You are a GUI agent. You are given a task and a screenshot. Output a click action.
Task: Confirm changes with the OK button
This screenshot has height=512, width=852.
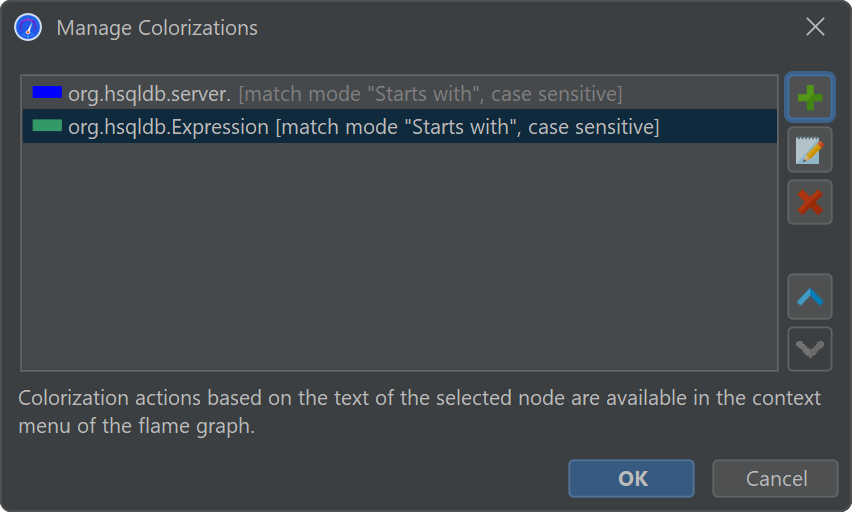[631, 479]
